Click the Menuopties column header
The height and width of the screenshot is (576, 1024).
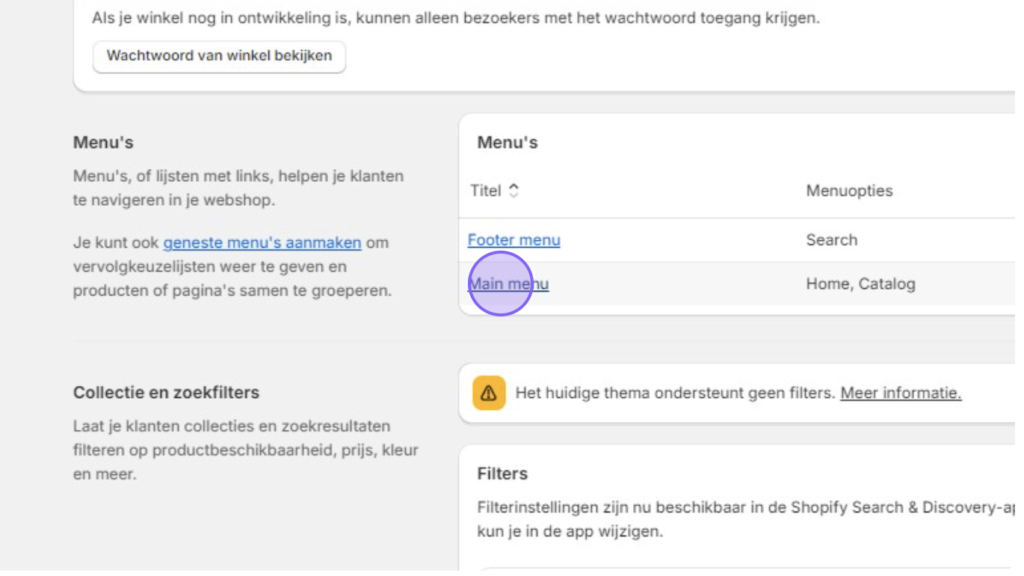[849, 190]
